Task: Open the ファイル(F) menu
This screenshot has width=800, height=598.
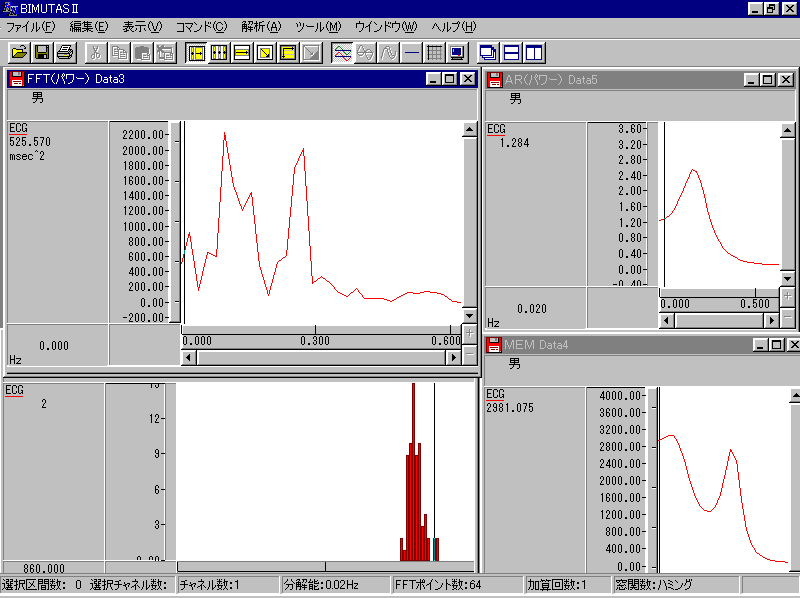Action: pyautogui.click(x=30, y=26)
